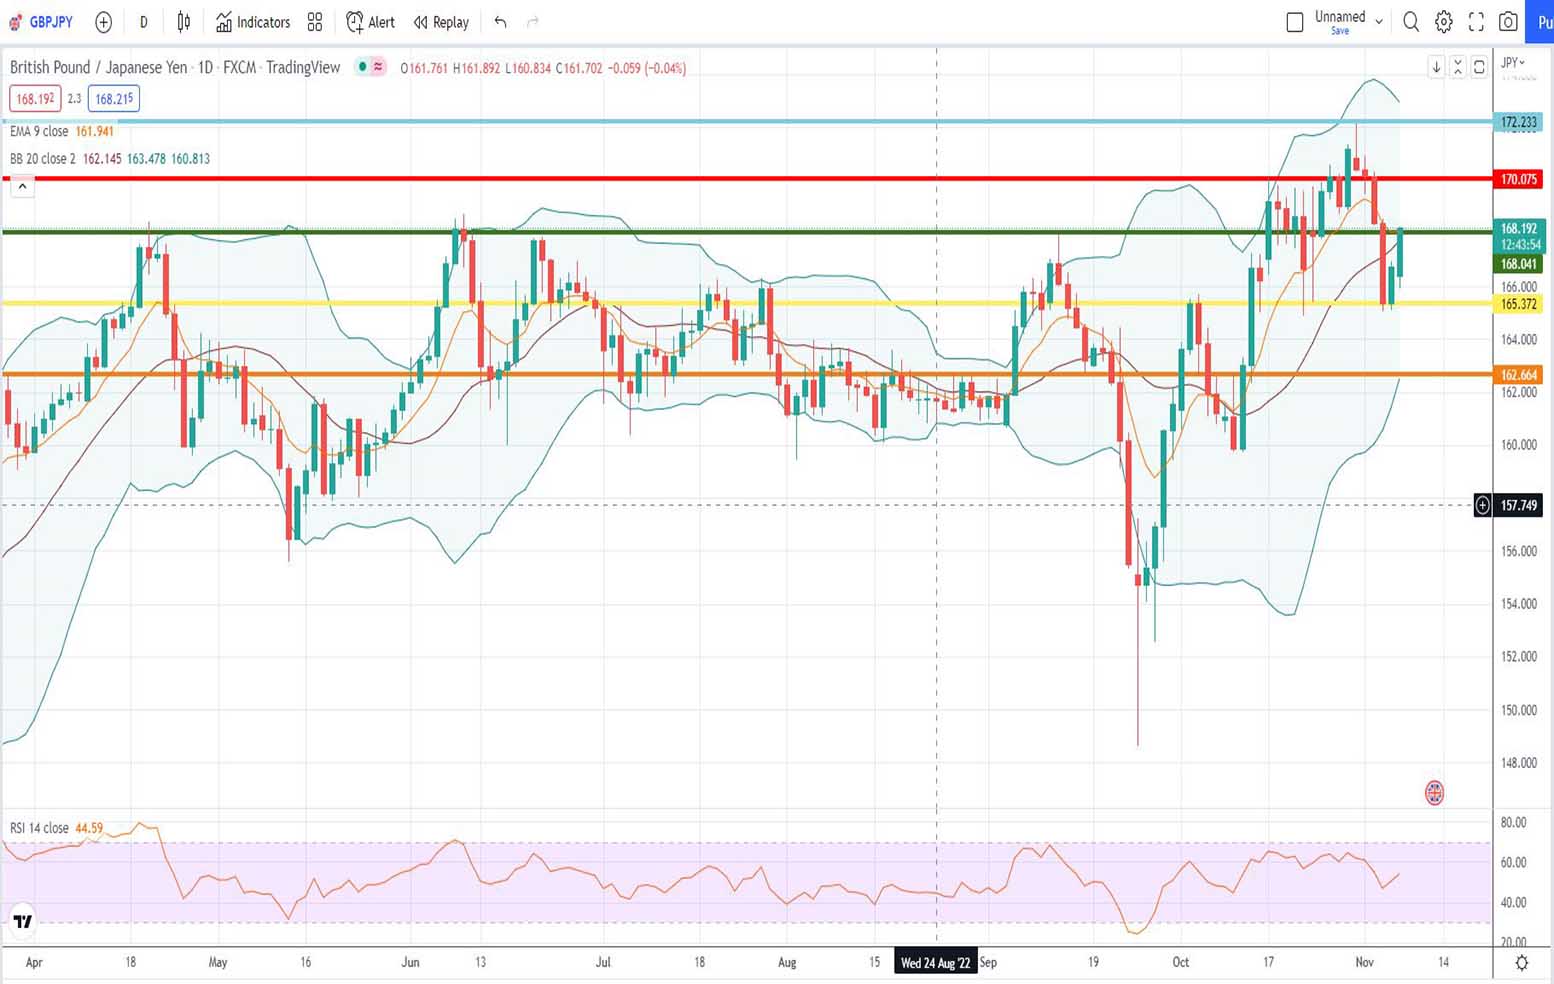Select the candle style icon
Screen dimensions: 1554x984
(x=183, y=21)
